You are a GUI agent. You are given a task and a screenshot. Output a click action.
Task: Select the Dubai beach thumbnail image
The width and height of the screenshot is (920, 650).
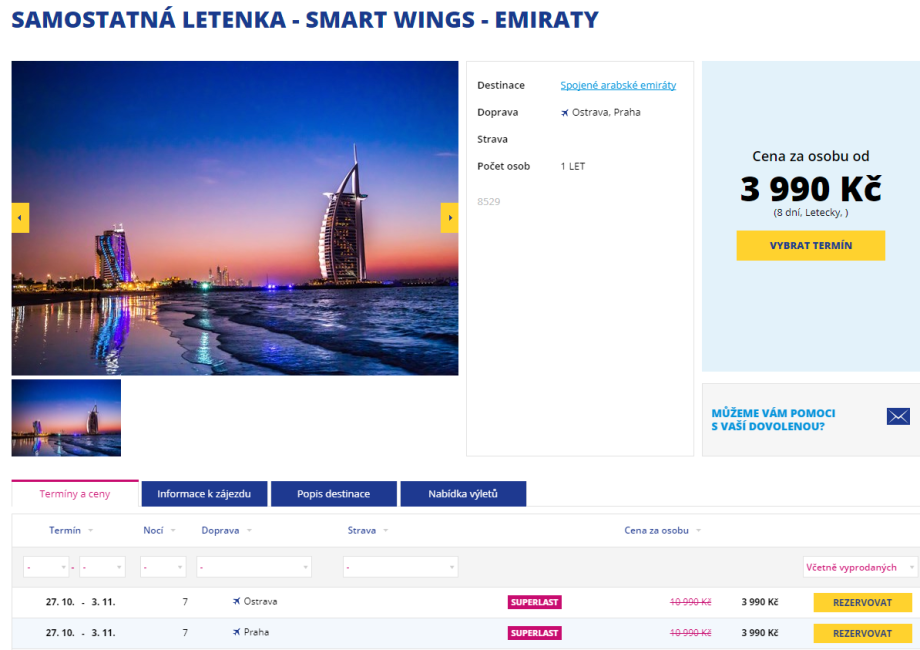(x=66, y=418)
